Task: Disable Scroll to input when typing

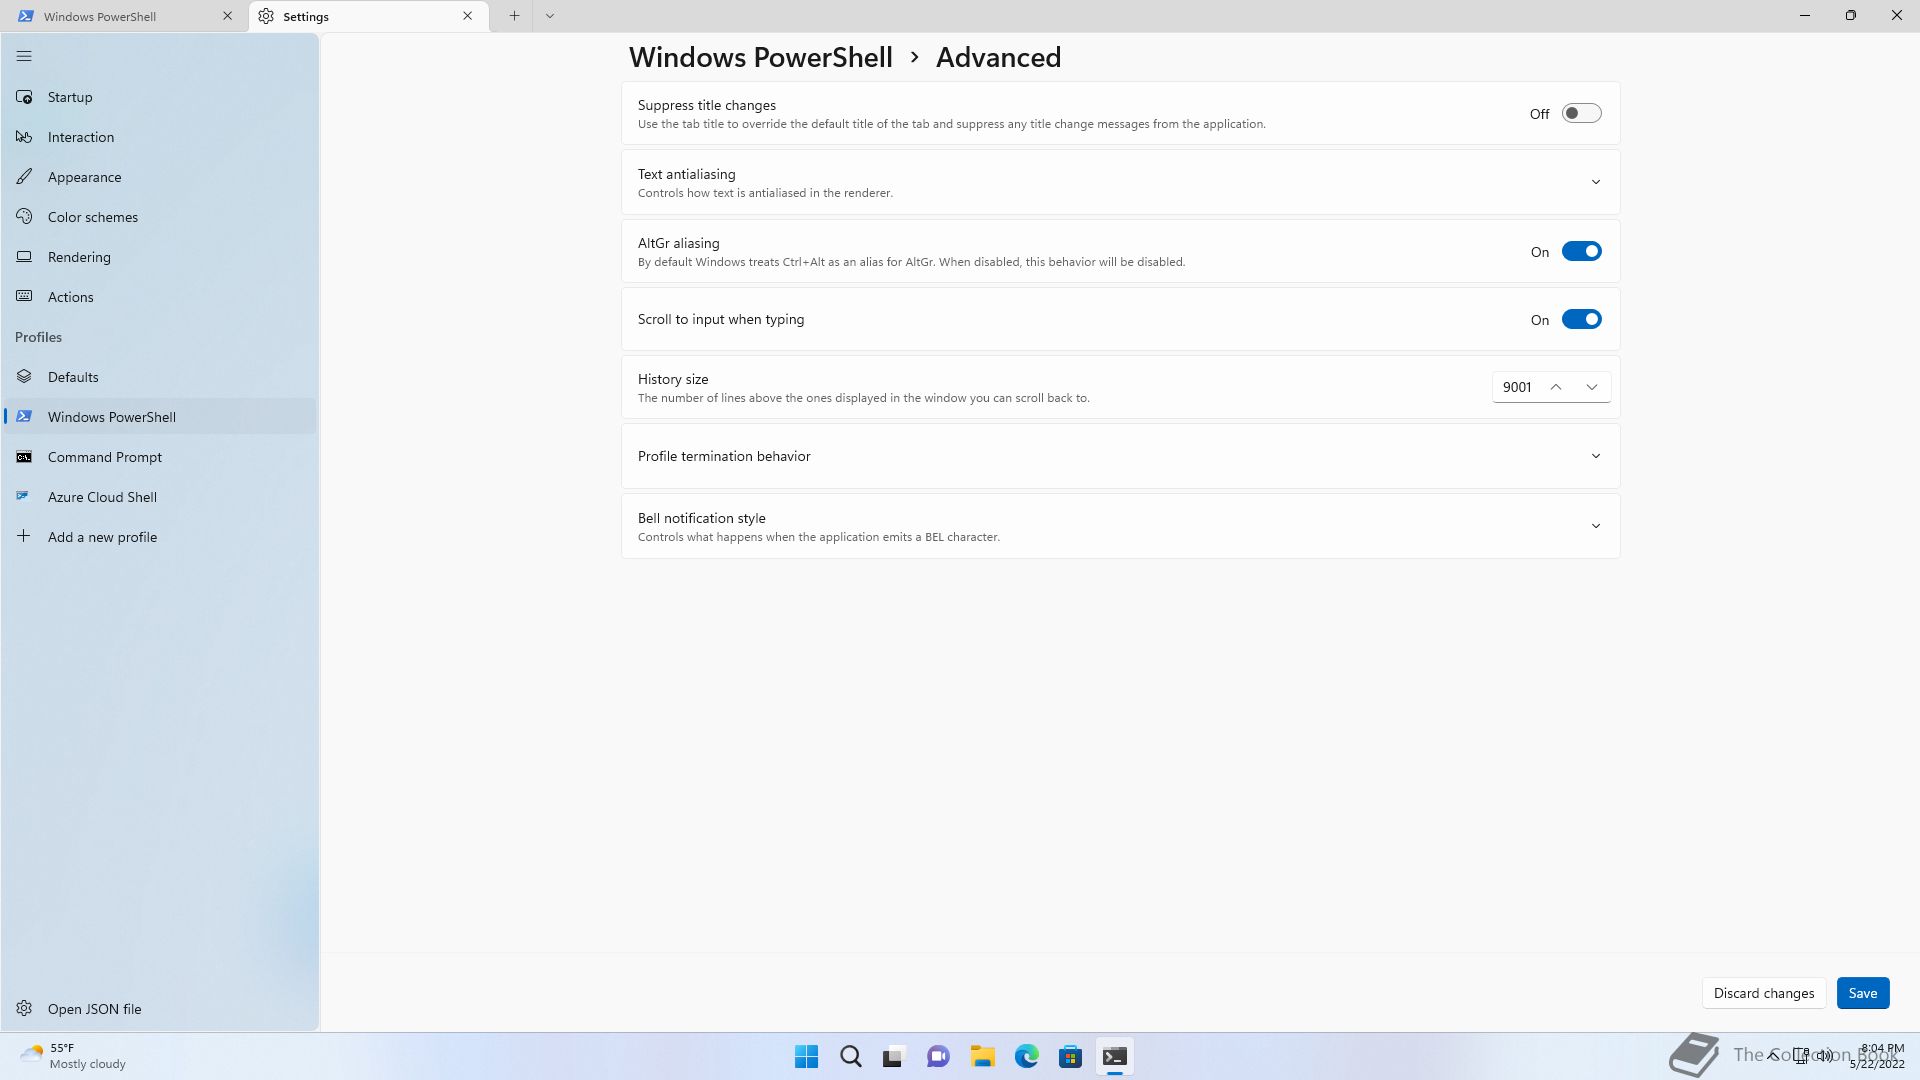Action: [x=1581, y=320]
